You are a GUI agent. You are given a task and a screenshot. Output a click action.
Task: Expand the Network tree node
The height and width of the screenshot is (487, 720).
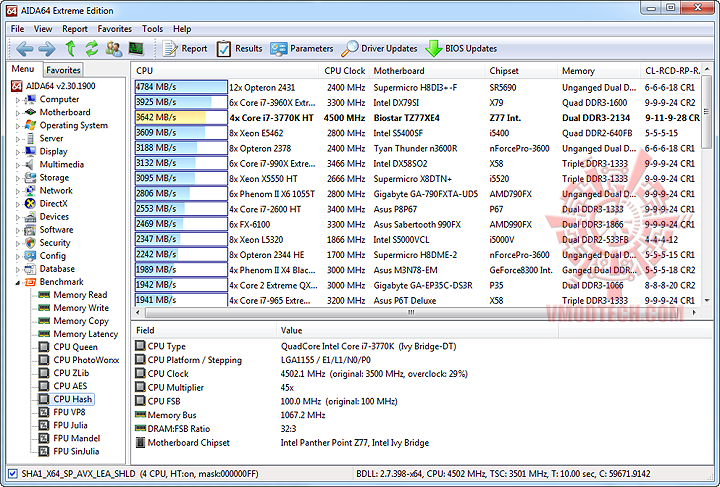coord(18,191)
